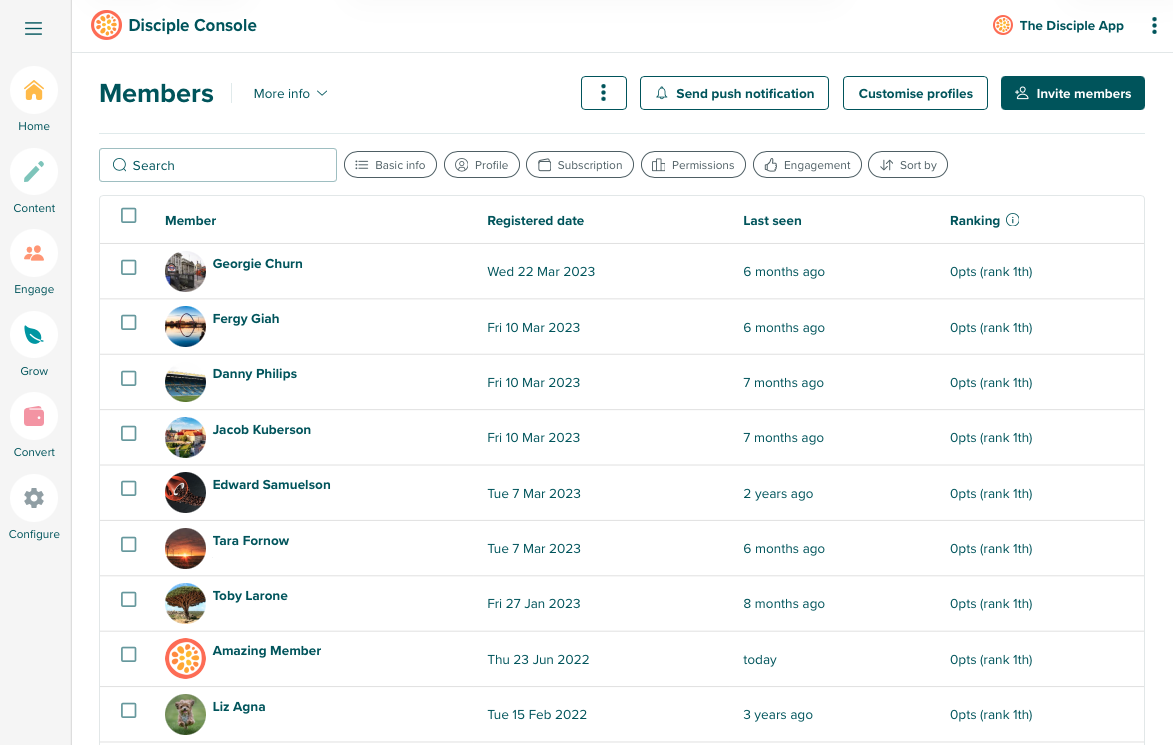Viewport: 1173px width, 745px height.
Task: Open top-right vertical dots menu
Action: click(1154, 26)
